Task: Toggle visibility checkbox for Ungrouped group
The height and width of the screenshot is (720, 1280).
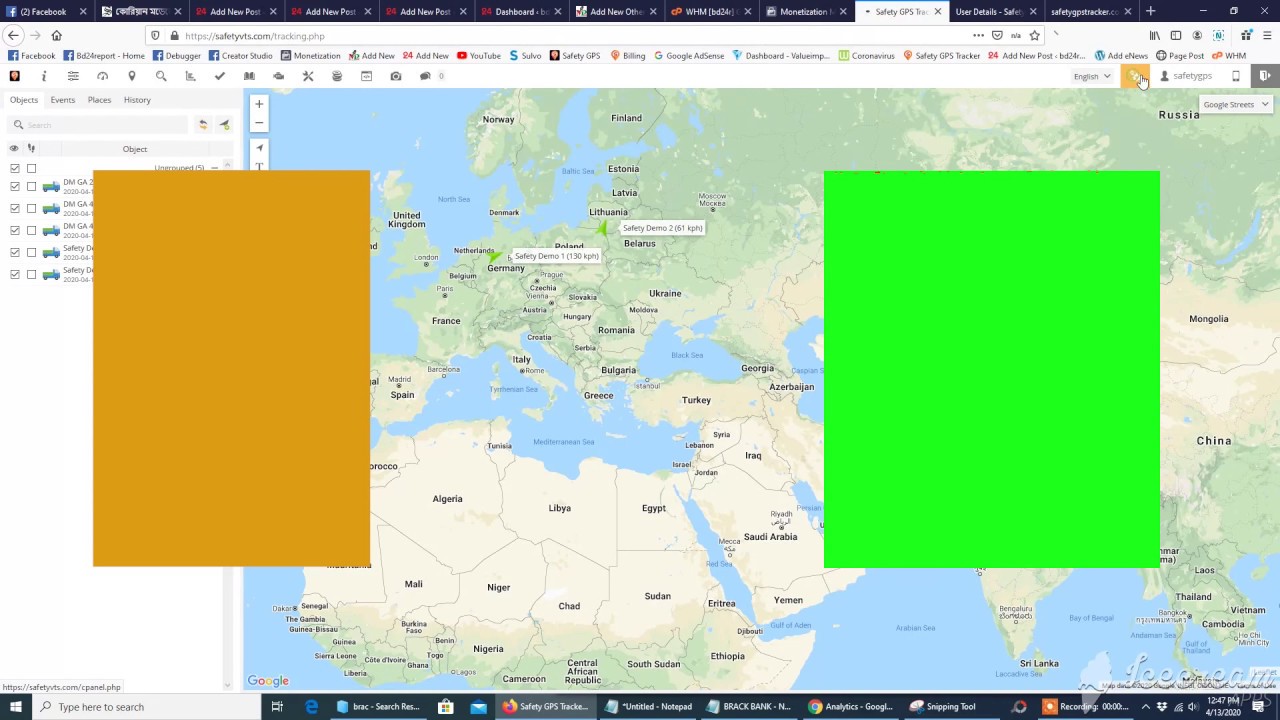Action: click(15, 168)
